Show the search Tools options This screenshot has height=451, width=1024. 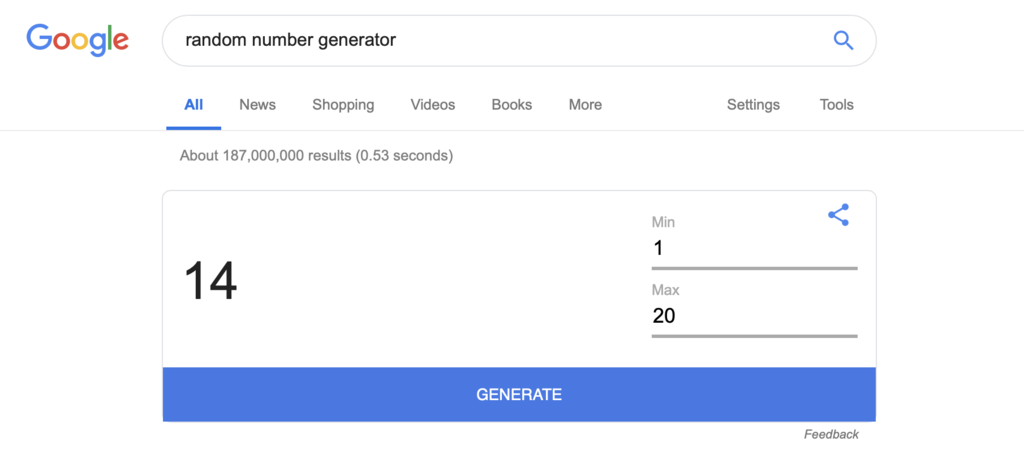(x=837, y=104)
